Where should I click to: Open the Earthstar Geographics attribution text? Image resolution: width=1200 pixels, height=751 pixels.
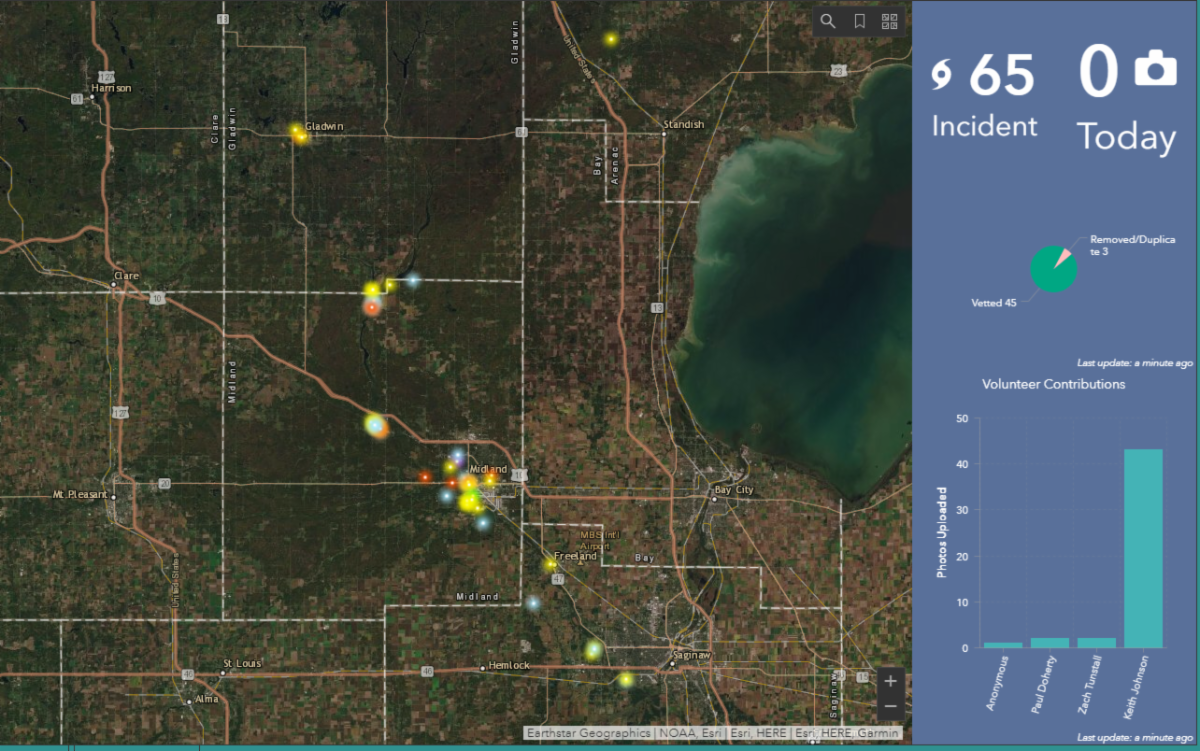pos(589,733)
